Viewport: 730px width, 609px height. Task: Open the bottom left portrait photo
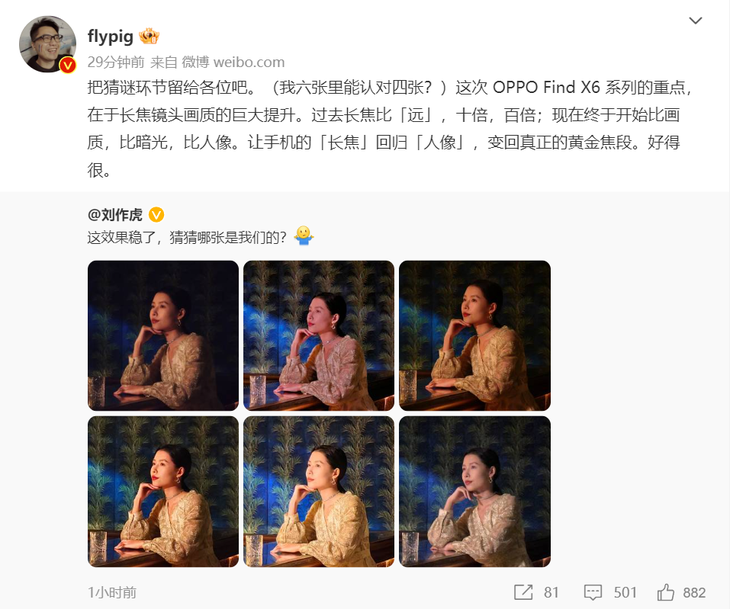(163, 492)
